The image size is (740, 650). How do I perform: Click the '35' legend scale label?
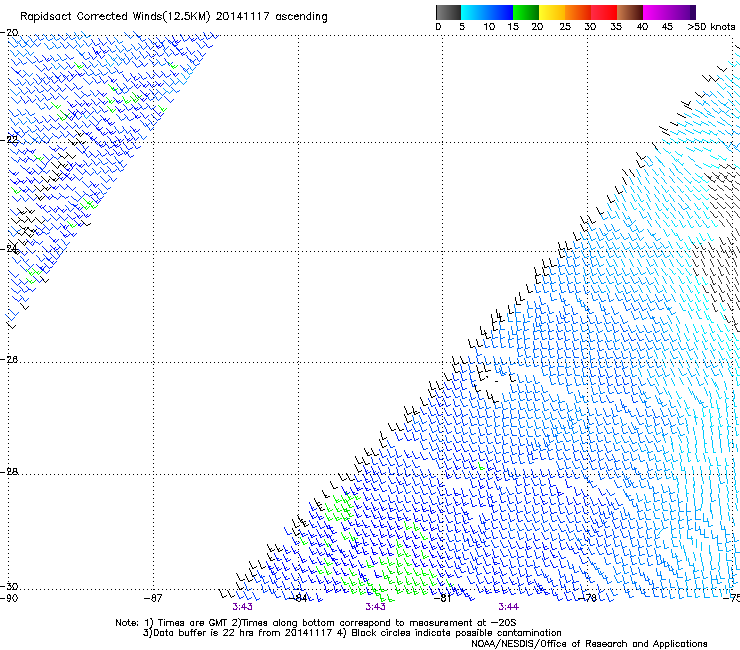pos(616,27)
